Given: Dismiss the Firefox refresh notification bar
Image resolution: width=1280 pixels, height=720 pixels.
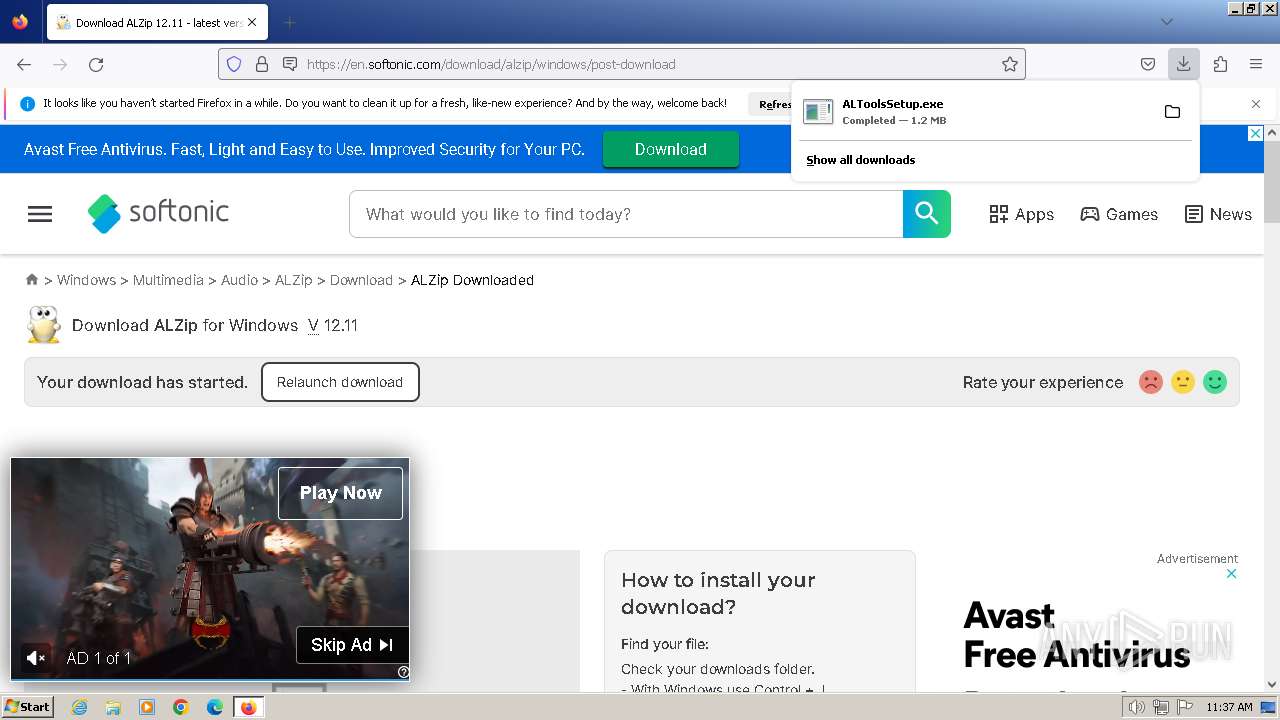Looking at the screenshot, I should click(x=1256, y=104).
